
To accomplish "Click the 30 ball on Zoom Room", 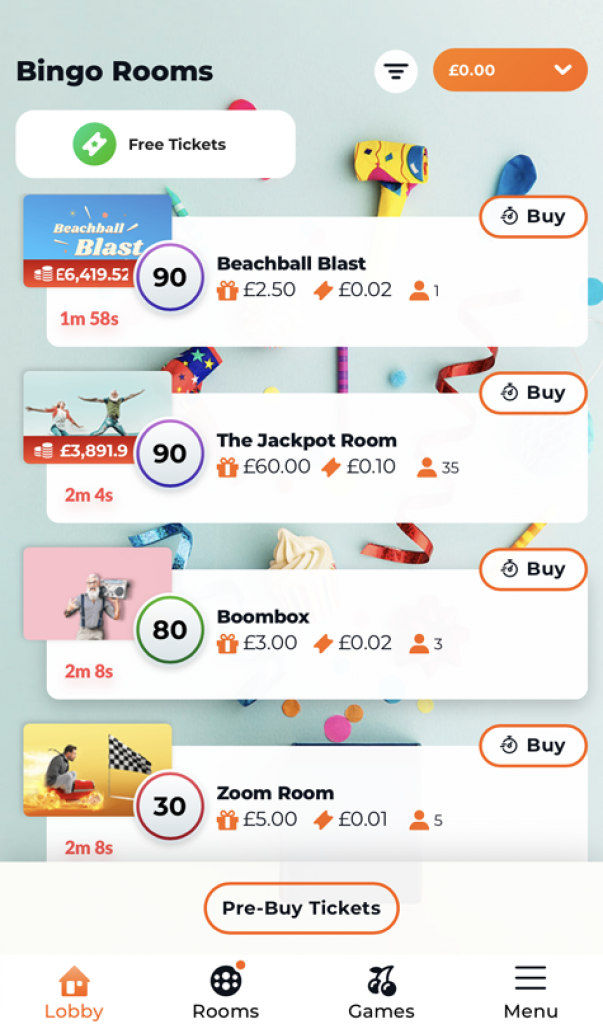I will (x=170, y=806).
